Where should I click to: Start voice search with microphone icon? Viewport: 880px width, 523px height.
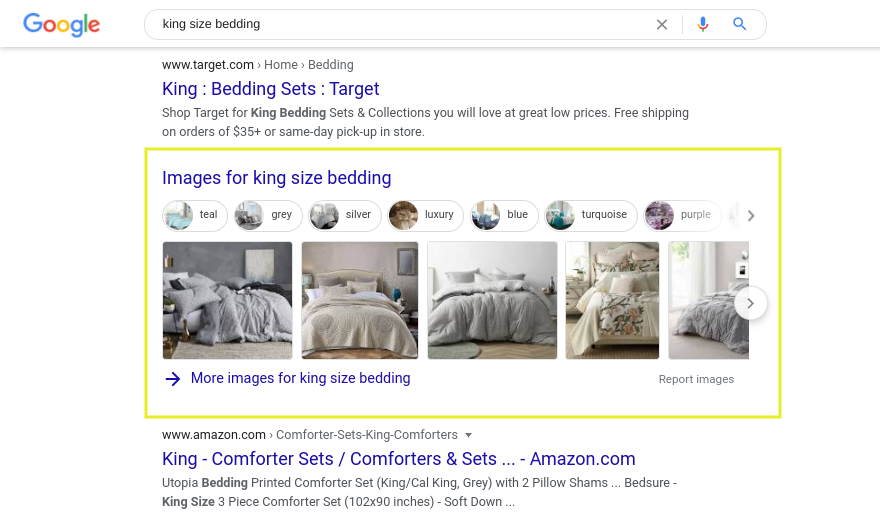point(703,24)
